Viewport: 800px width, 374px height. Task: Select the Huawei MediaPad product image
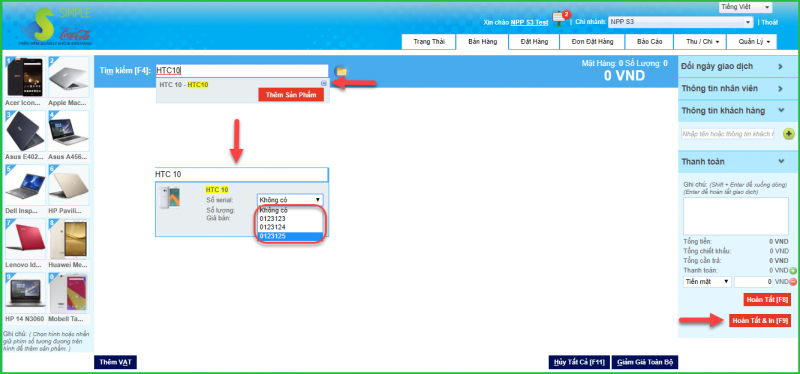pos(68,239)
